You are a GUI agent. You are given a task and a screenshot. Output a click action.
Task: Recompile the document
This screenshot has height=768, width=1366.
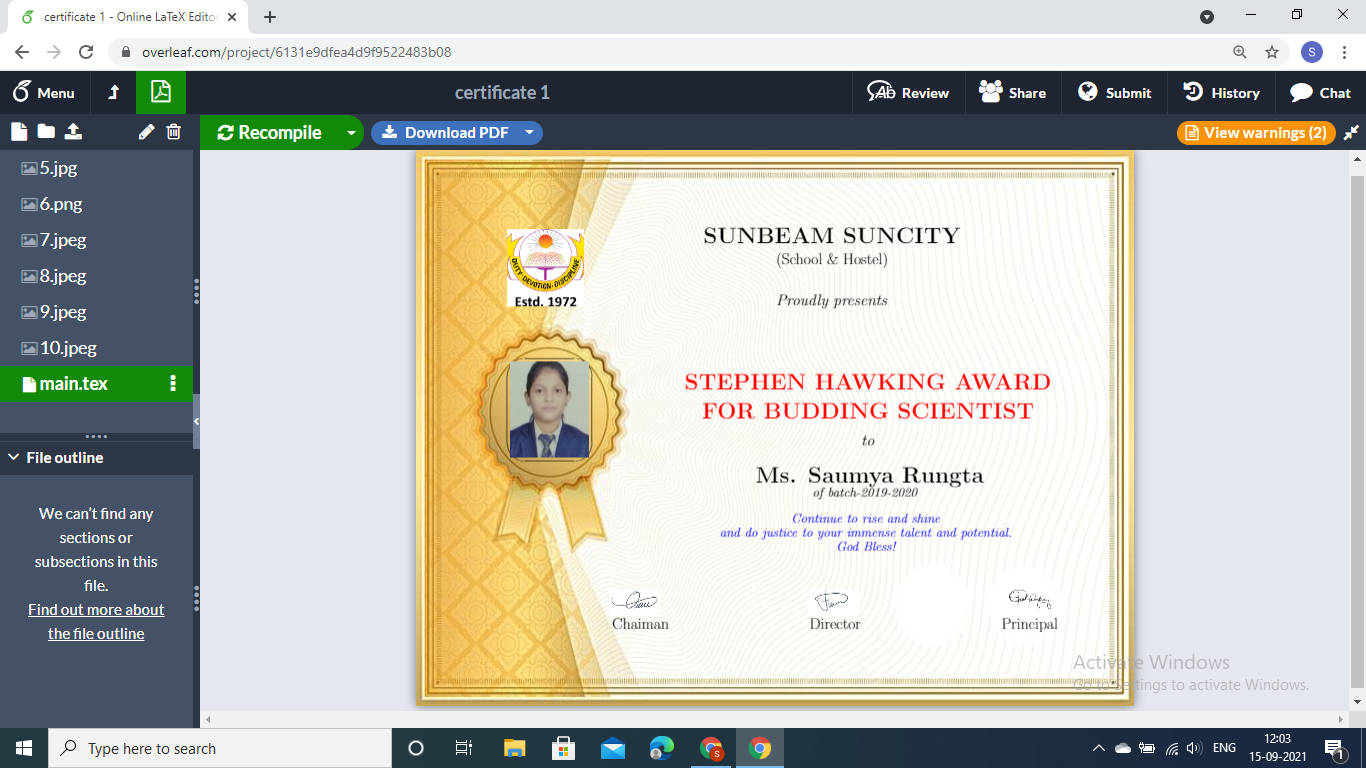tap(269, 132)
